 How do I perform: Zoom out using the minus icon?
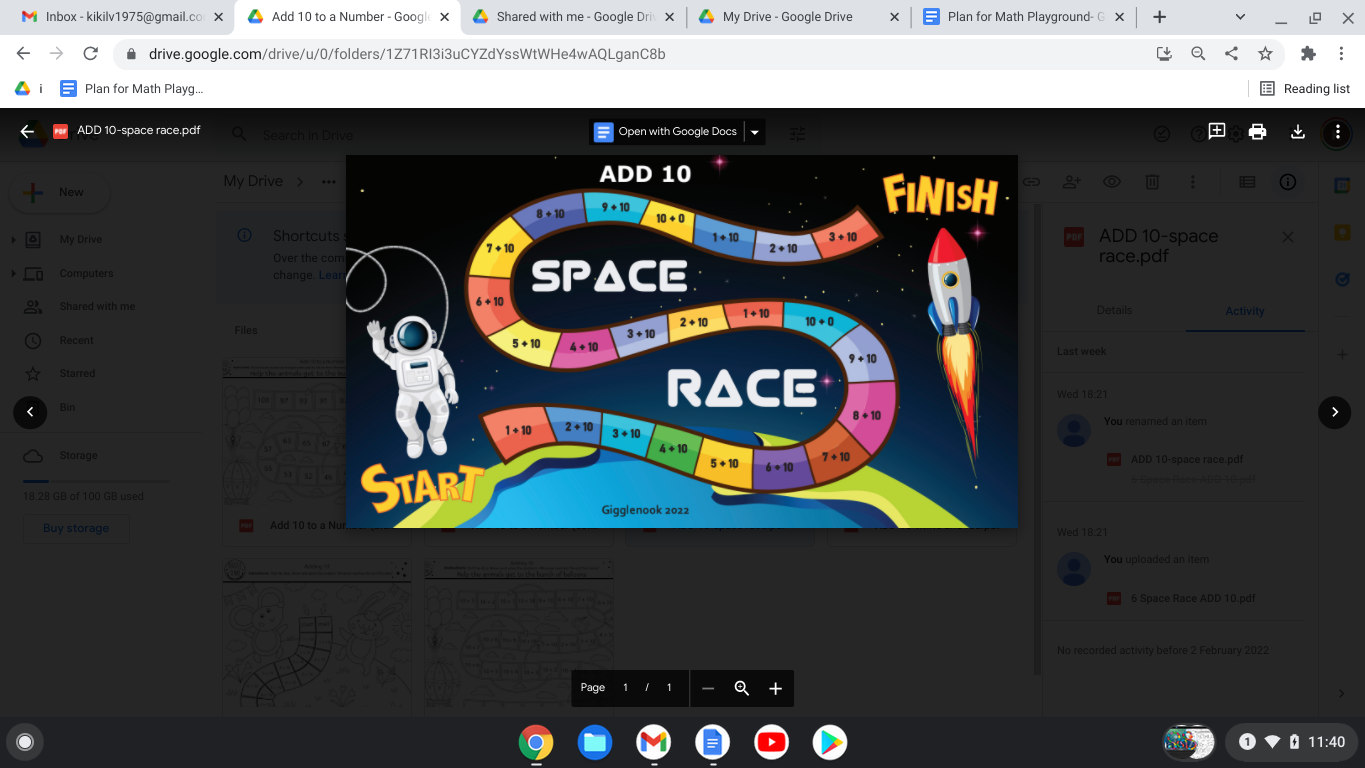(x=708, y=688)
